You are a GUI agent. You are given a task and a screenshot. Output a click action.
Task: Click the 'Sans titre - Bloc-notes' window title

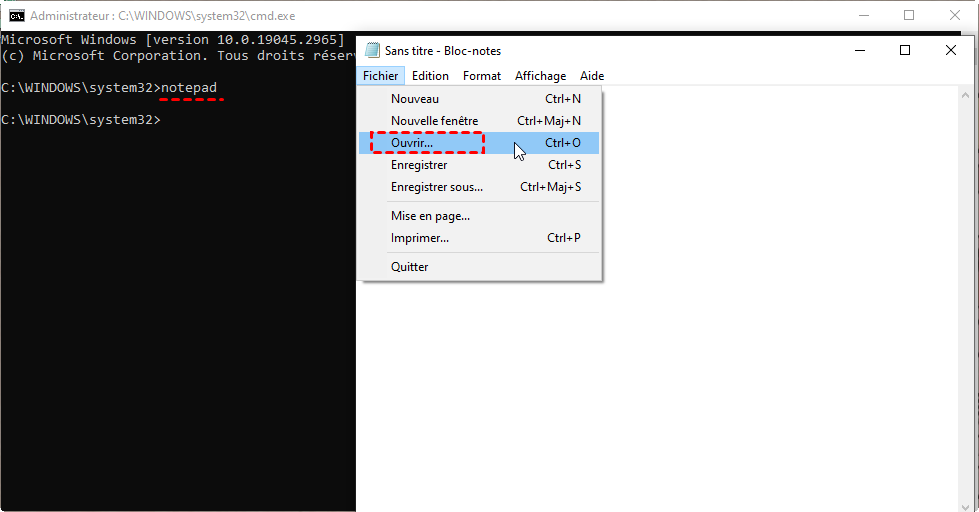443,51
